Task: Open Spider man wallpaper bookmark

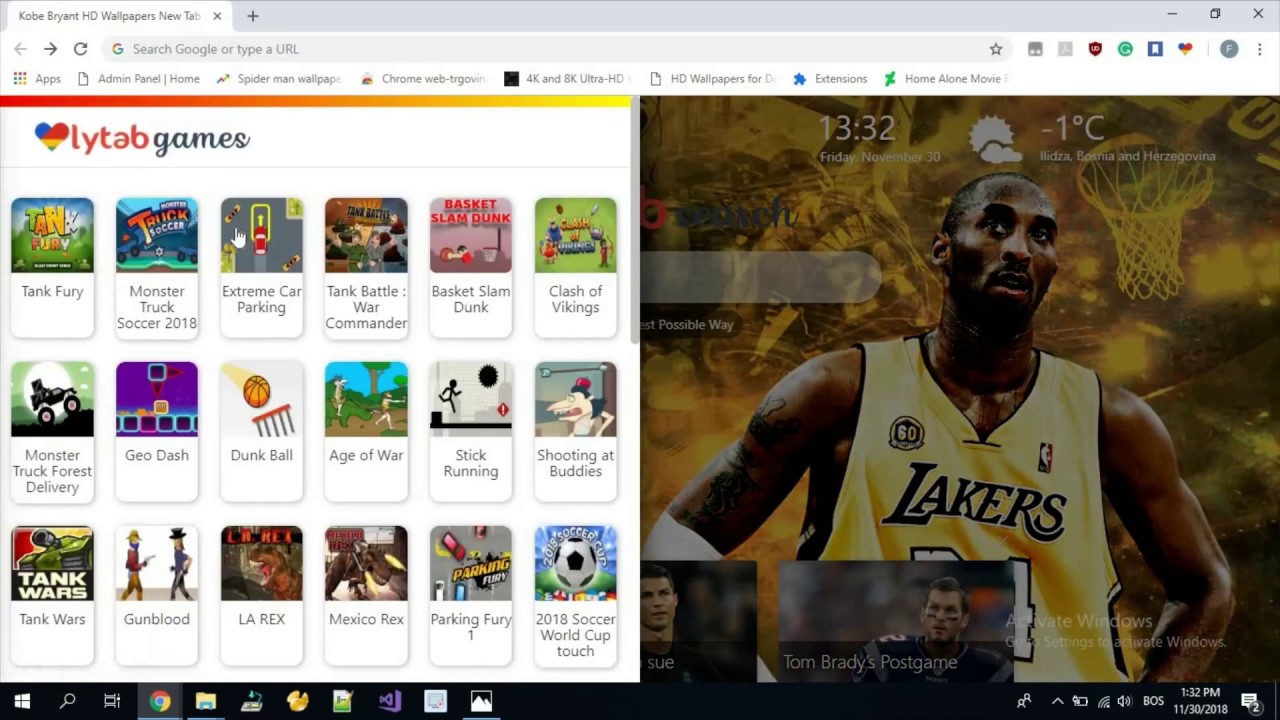Action: (x=278, y=78)
